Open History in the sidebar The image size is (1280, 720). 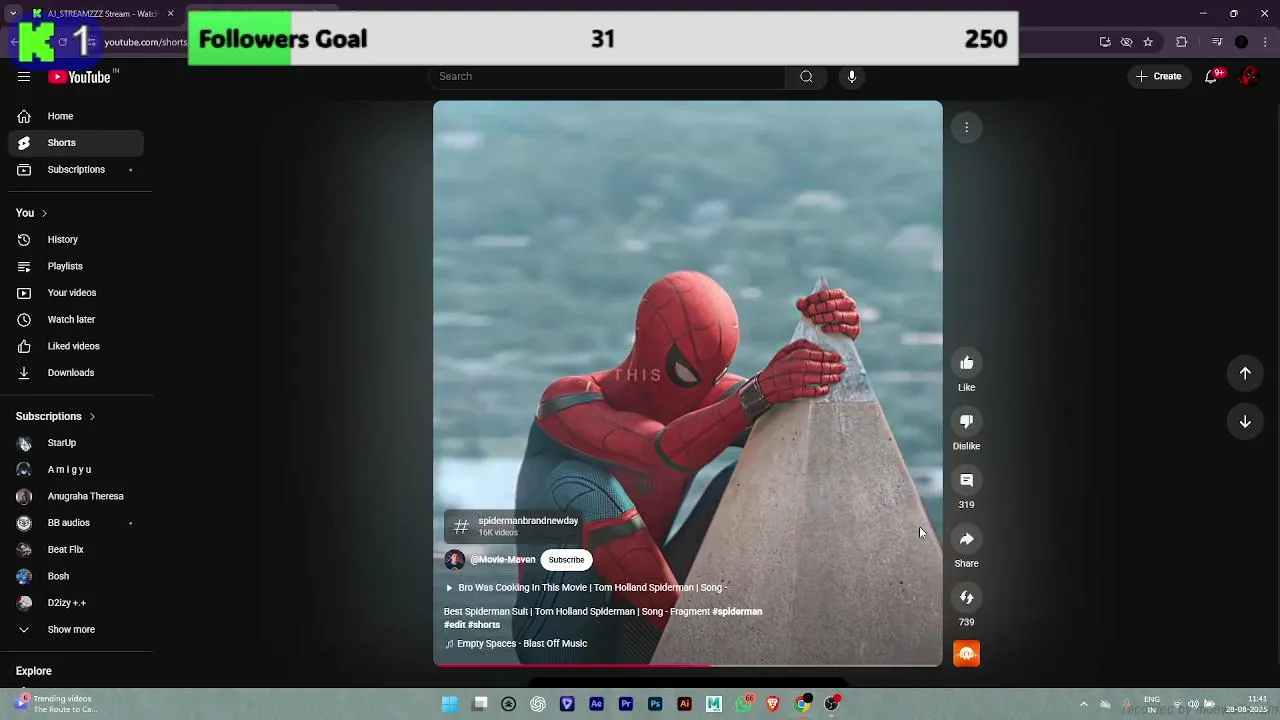76,240
